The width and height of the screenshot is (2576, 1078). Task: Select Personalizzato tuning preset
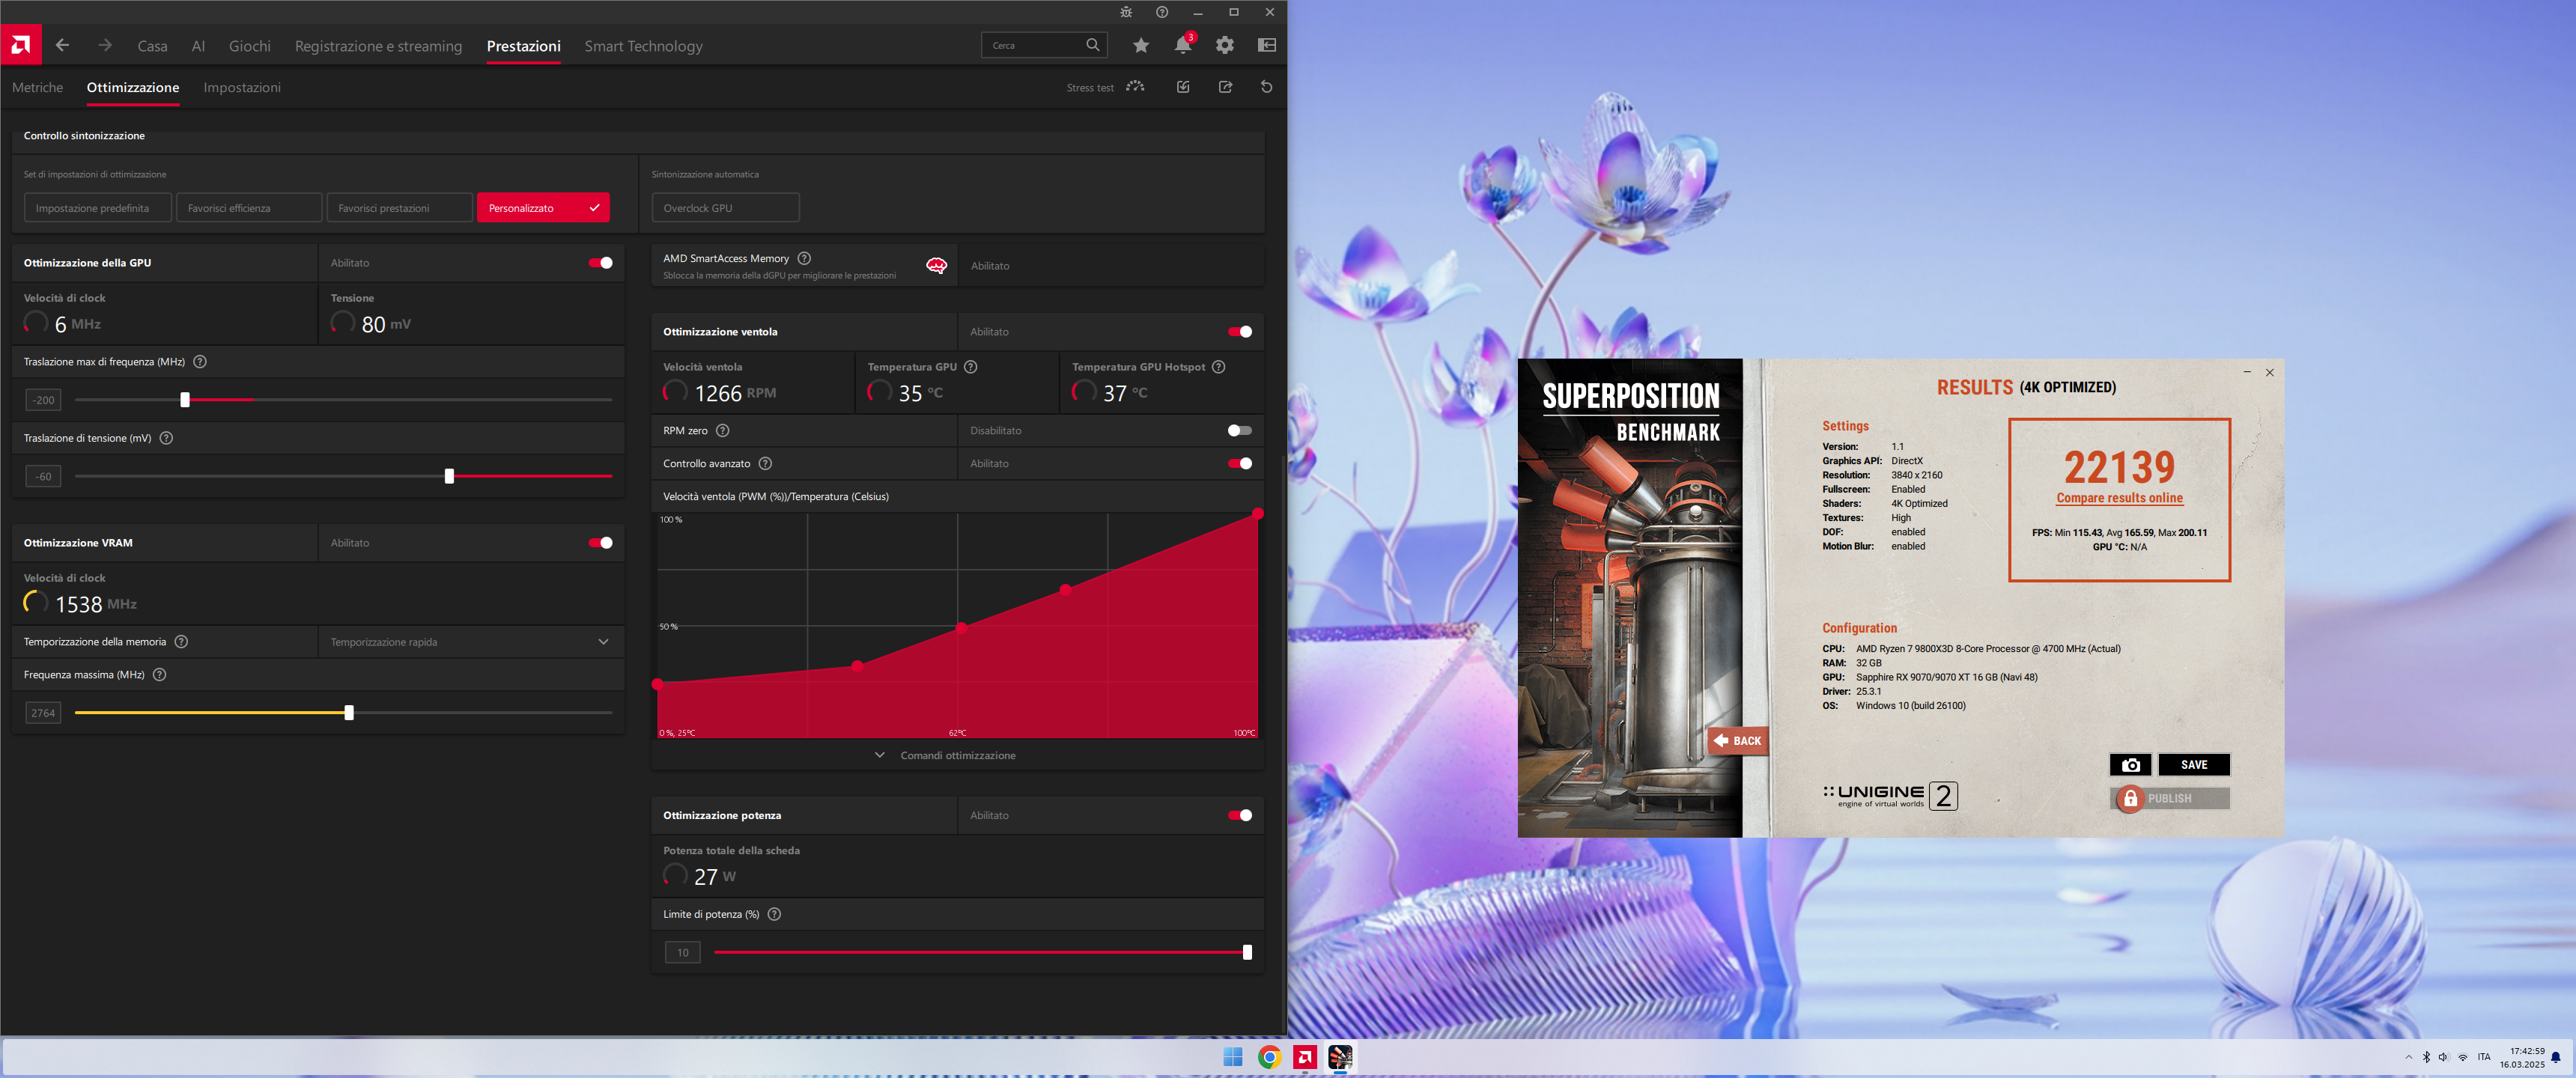pyautogui.click(x=543, y=208)
